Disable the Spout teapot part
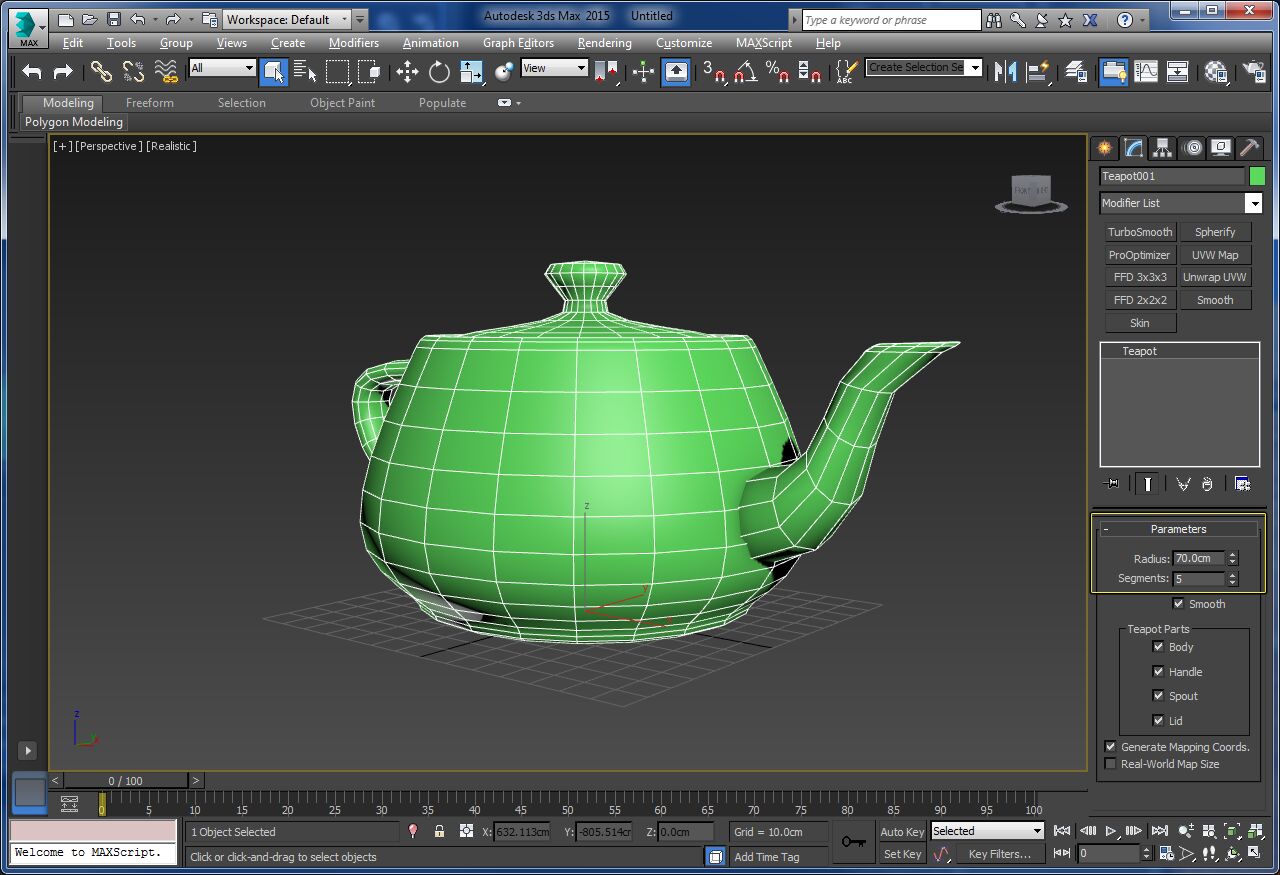Image resolution: width=1280 pixels, height=875 pixels. click(1158, 696)
